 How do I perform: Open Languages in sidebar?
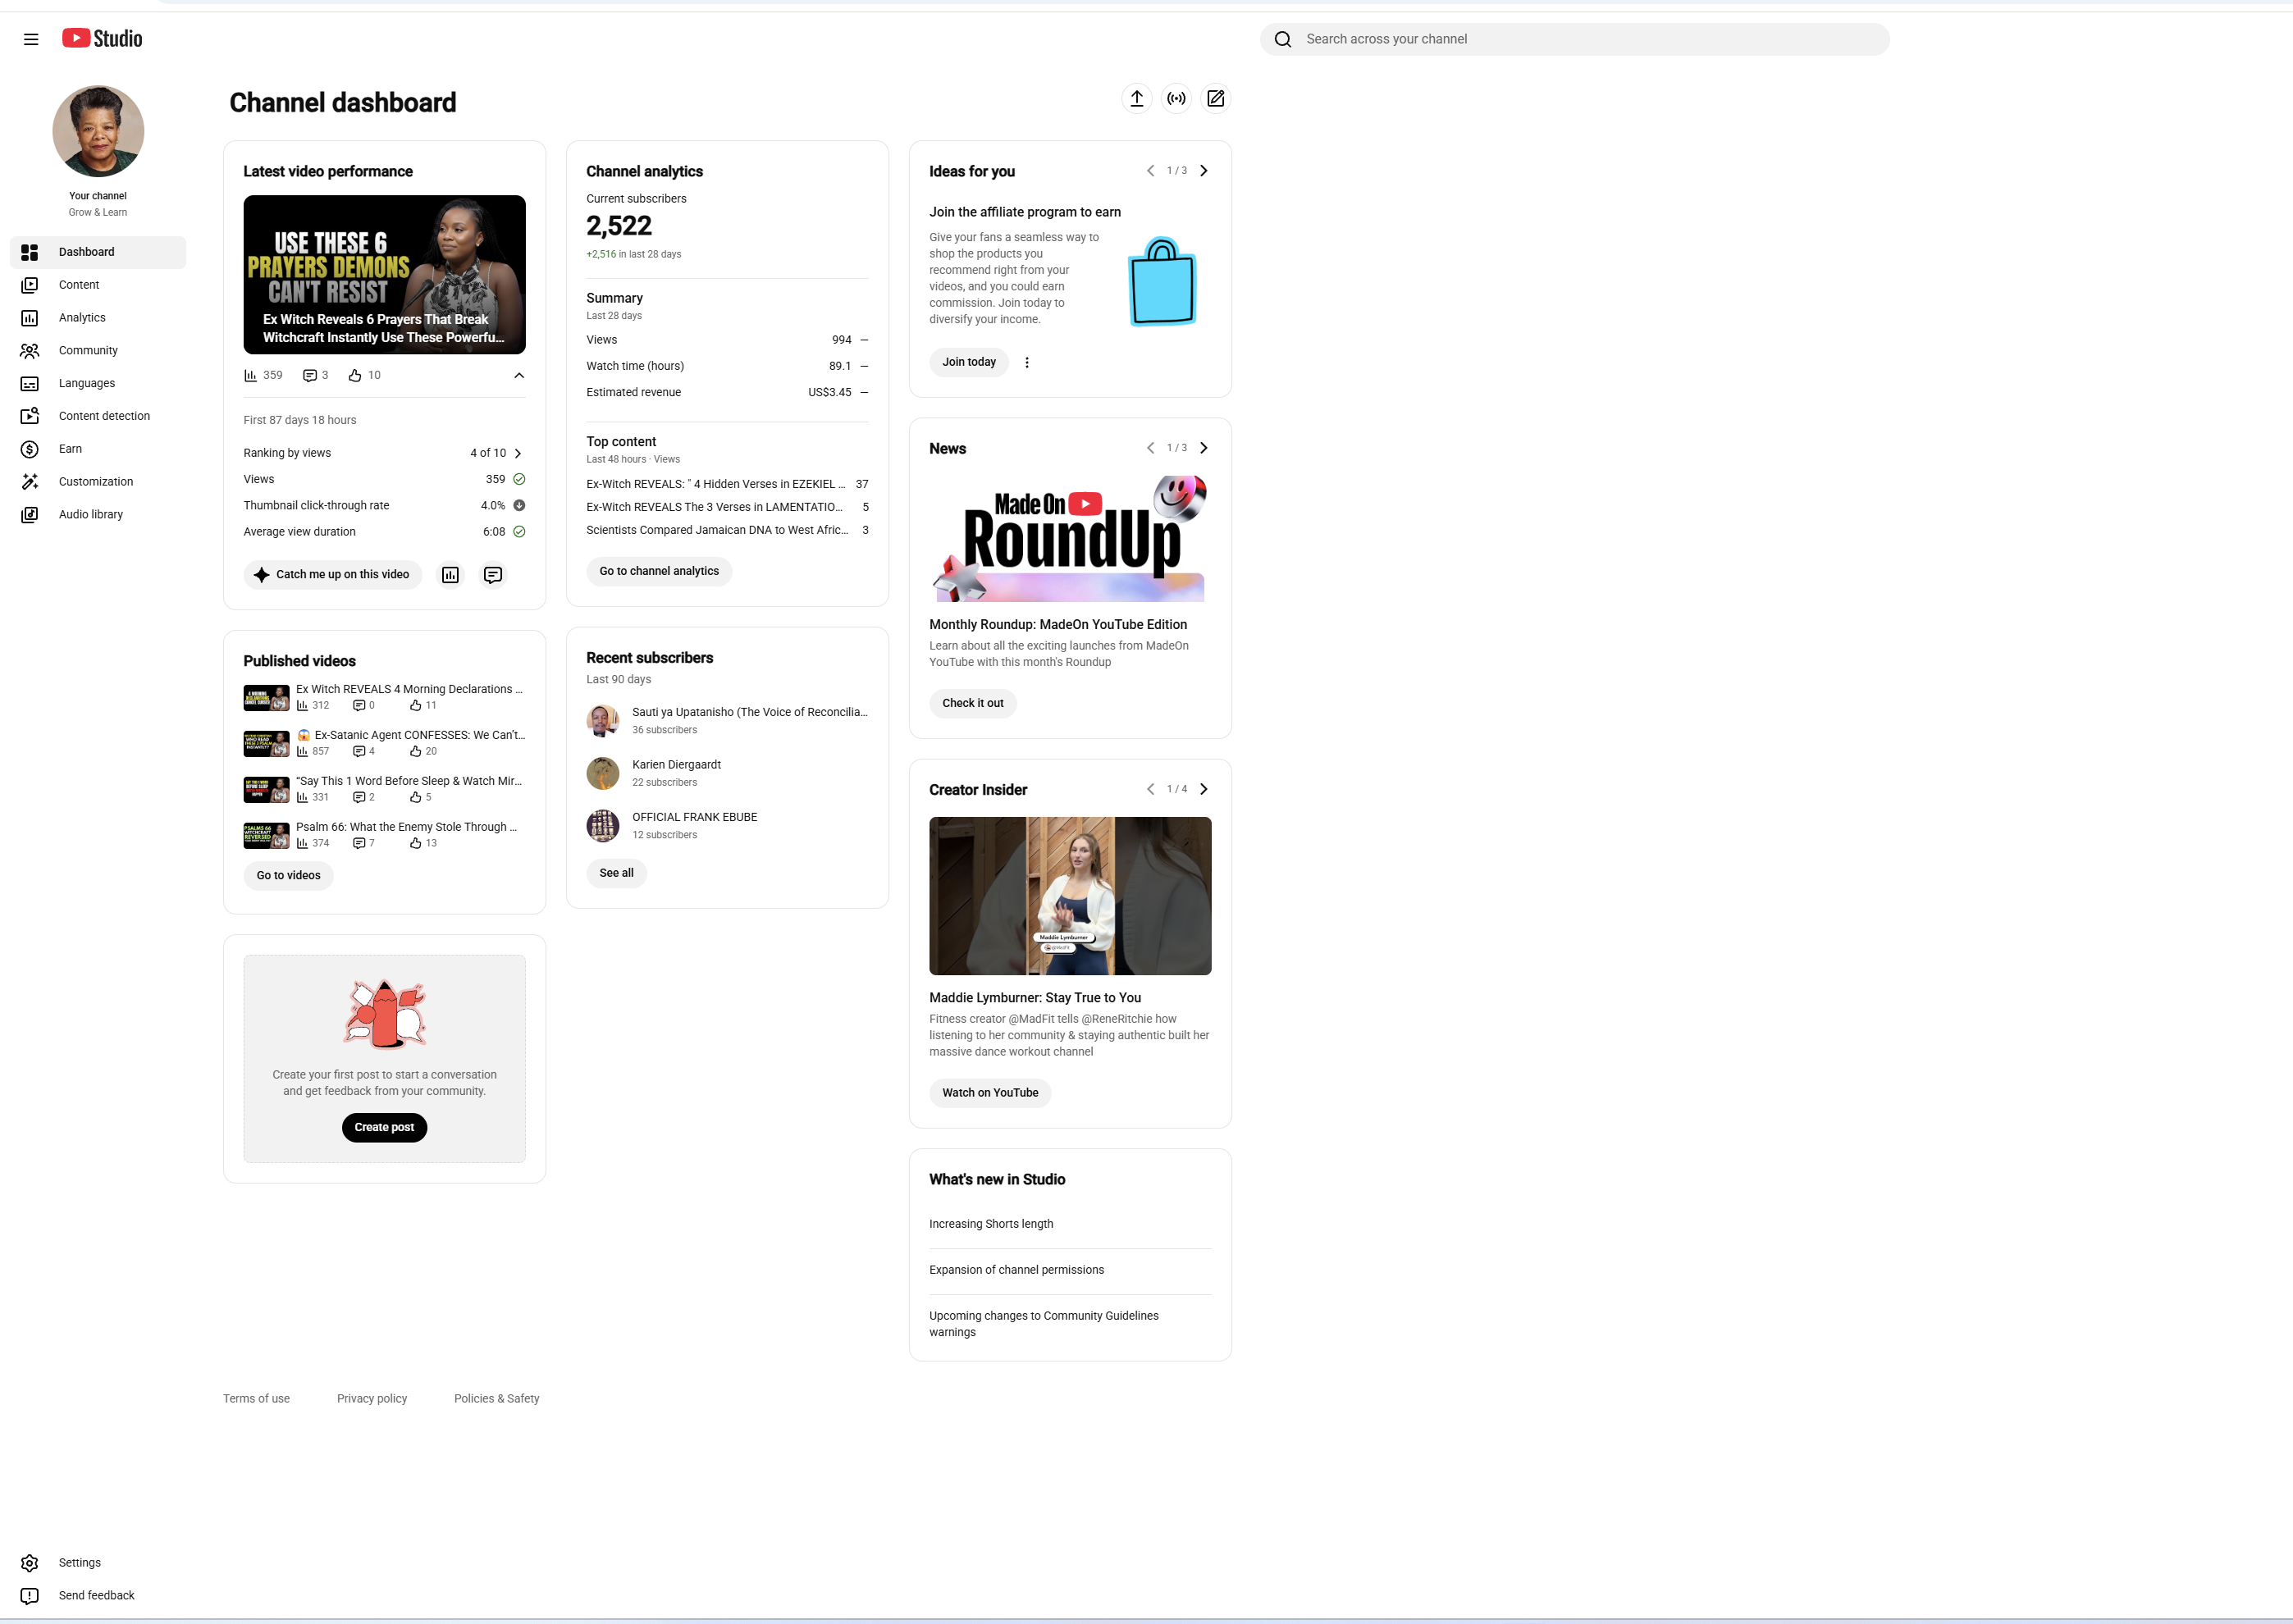[x=98, y=384]
